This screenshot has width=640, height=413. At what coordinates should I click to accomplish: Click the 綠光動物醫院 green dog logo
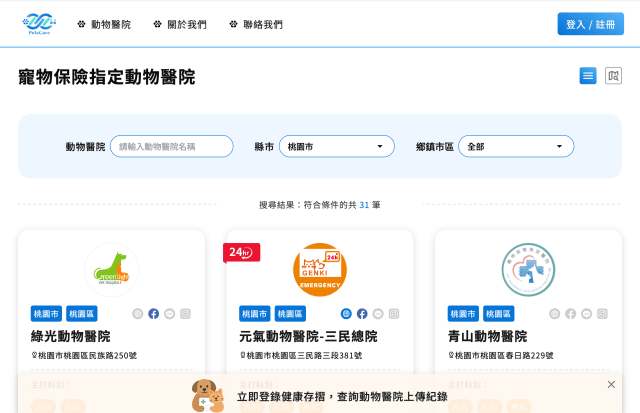coord(111,269)
